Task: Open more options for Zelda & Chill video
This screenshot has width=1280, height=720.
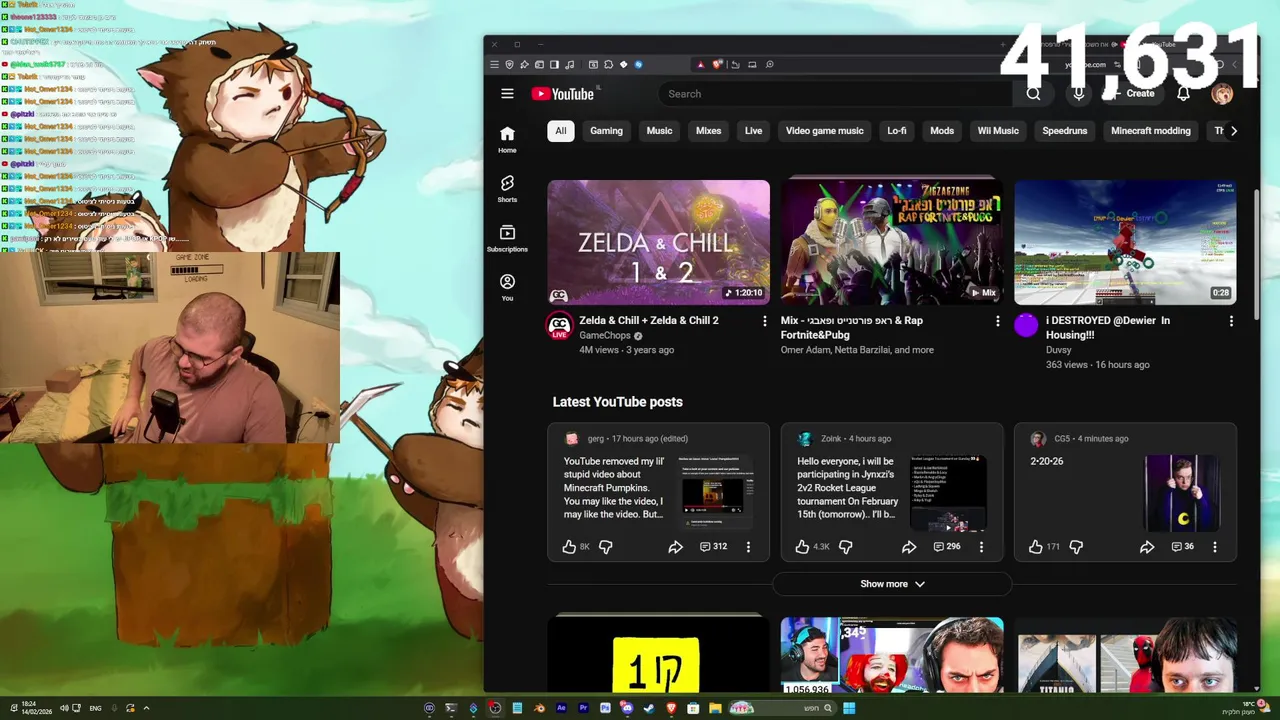Action: (x=765, y=321)
